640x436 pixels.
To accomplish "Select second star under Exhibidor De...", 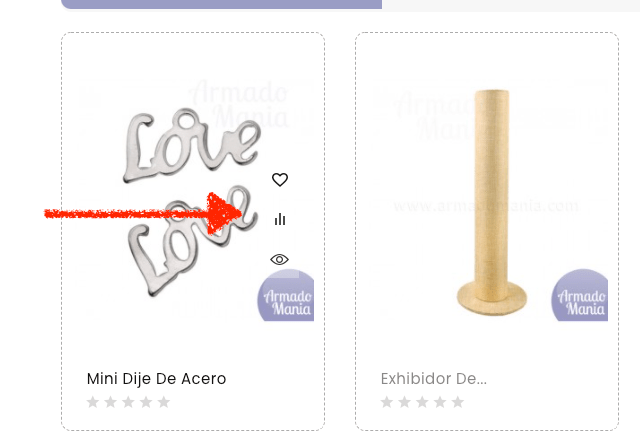I will [404, 402].
